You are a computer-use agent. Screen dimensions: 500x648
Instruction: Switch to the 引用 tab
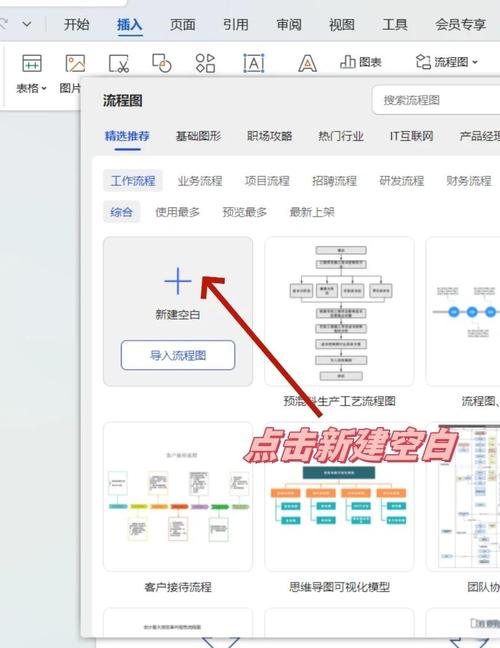point(236,25)
